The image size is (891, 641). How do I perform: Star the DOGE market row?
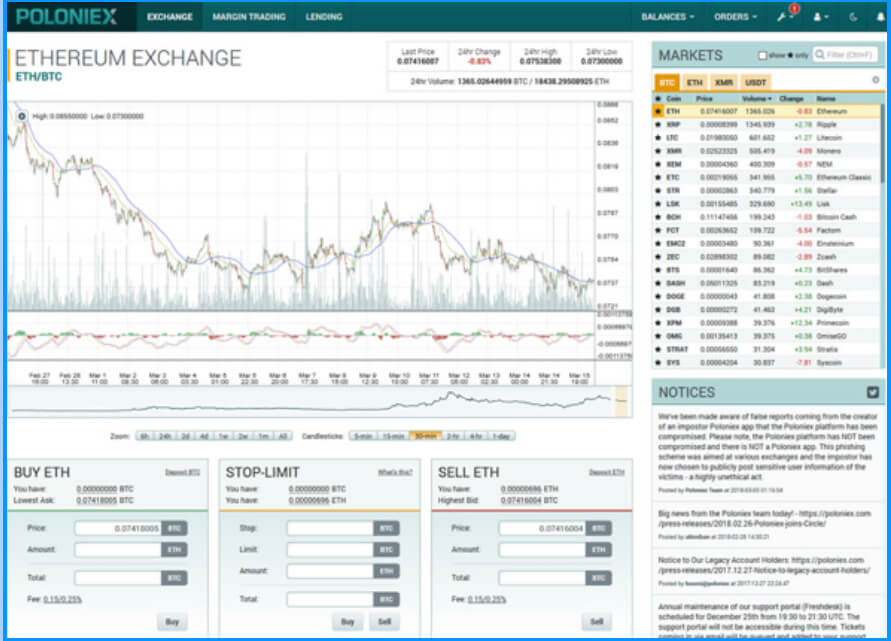click(x=658, y=296)
